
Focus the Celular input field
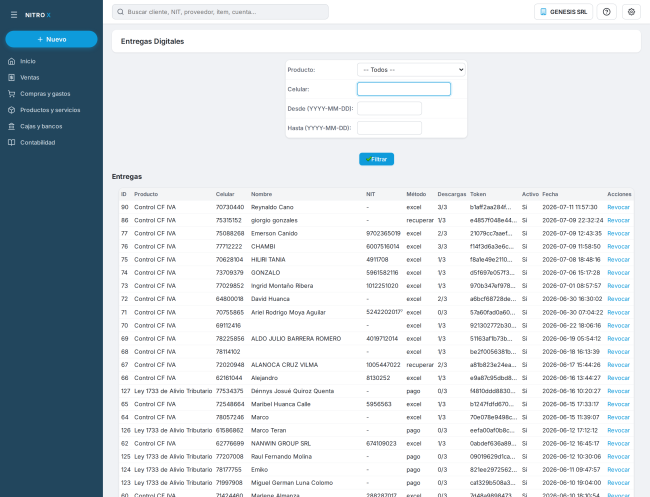click(x=404, y=89)
